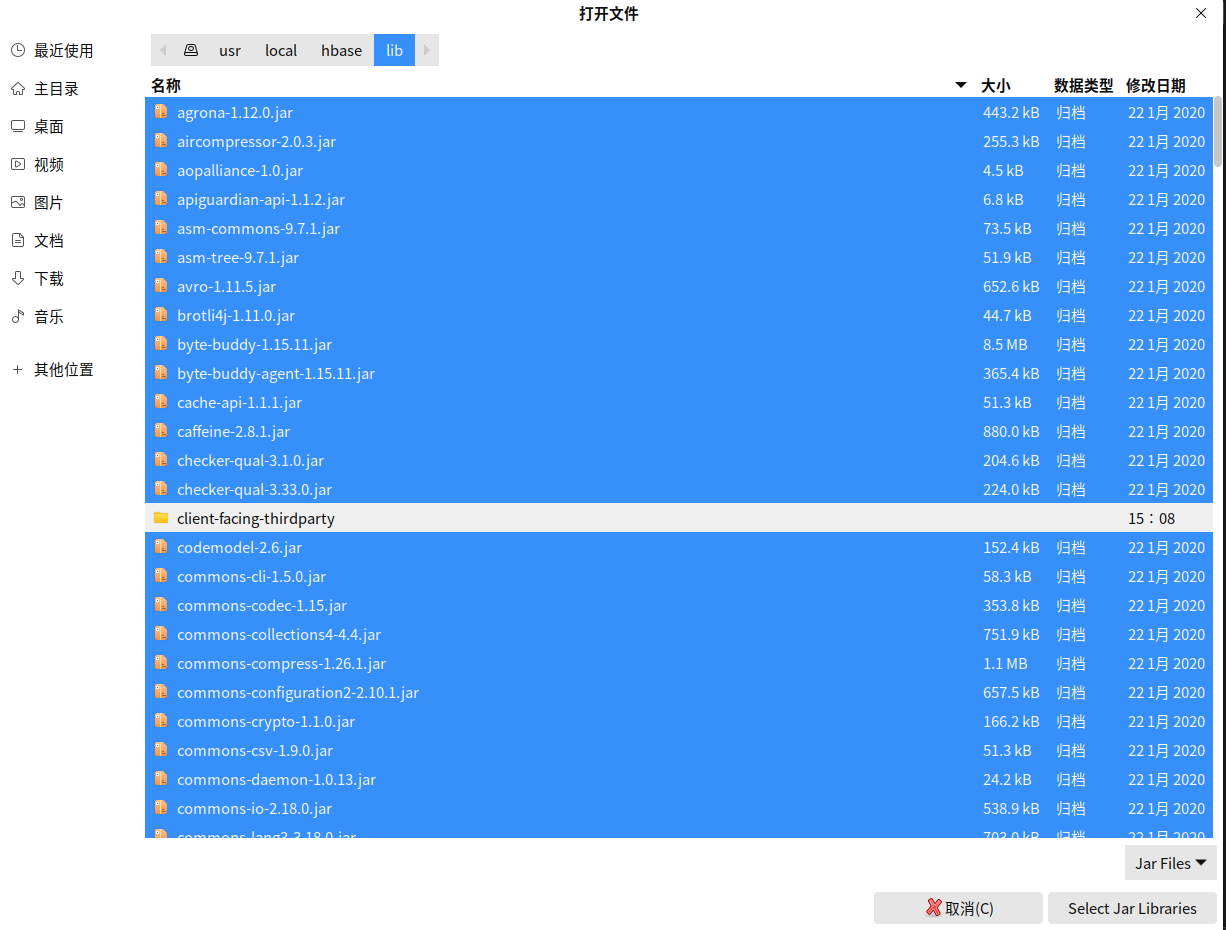The height and width of the screenshot is (930, 1226).
Task: Click the jar icon of agrona-1.12.0.jar
Action: point(161,112)
